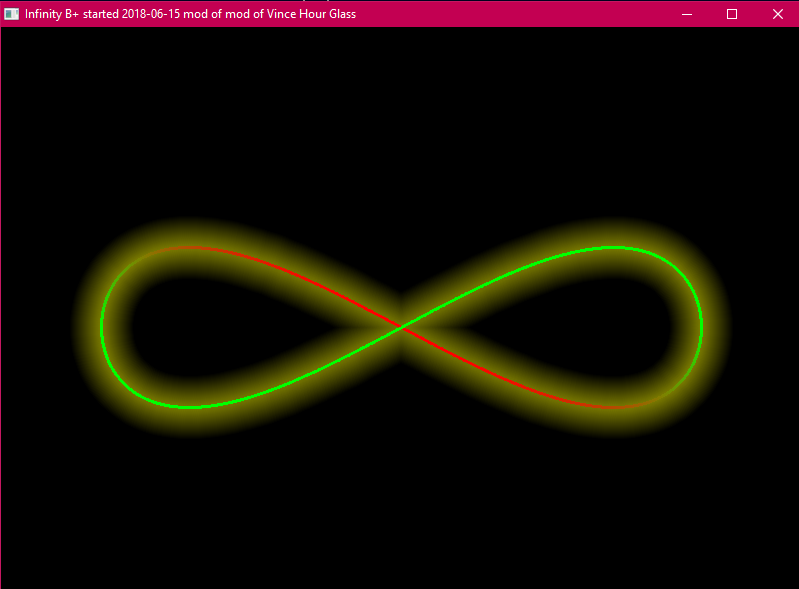Click the rightmost point of the green right loop
Image resolution: width=799 pixels, height=589 pixels.
tap(702, 327)
